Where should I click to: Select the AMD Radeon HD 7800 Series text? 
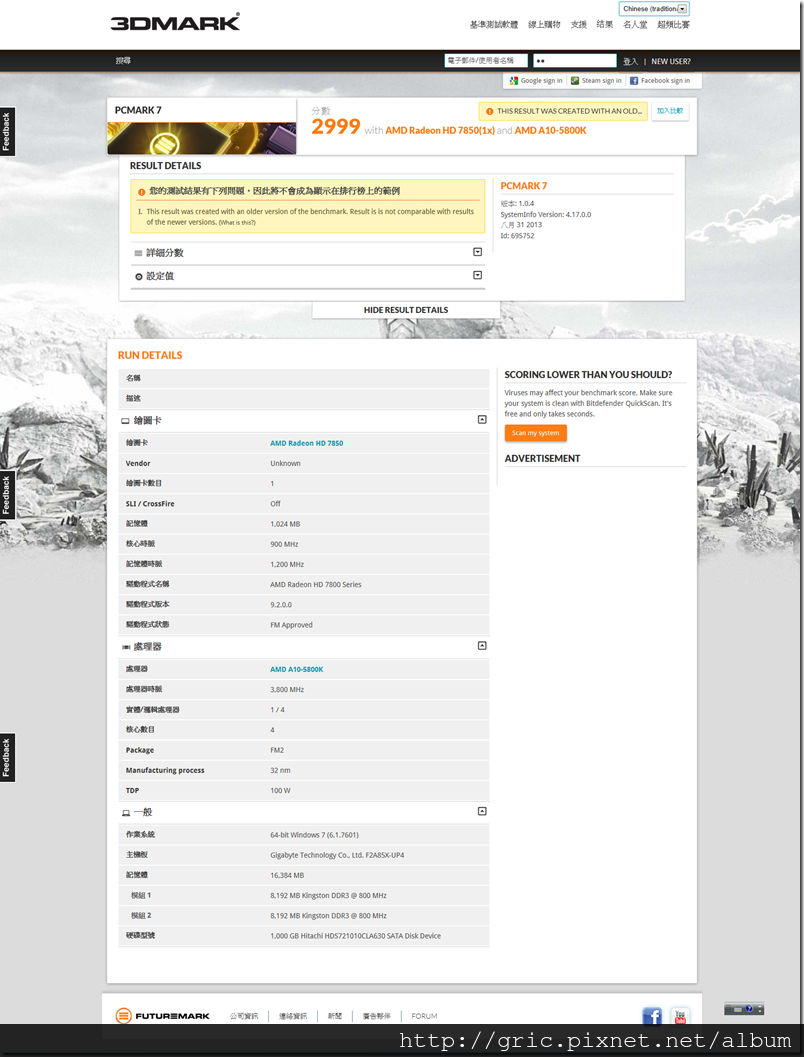pyautogui.click(x=316, y=585)
